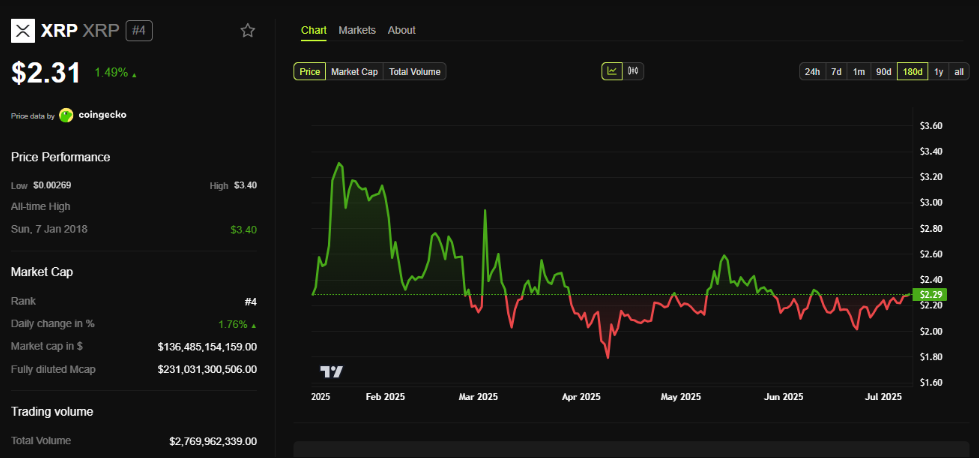The height and width of the screenshot is (458, 979).
Task: Click the Mar 2025 axis label
Action: pos(478,397)
